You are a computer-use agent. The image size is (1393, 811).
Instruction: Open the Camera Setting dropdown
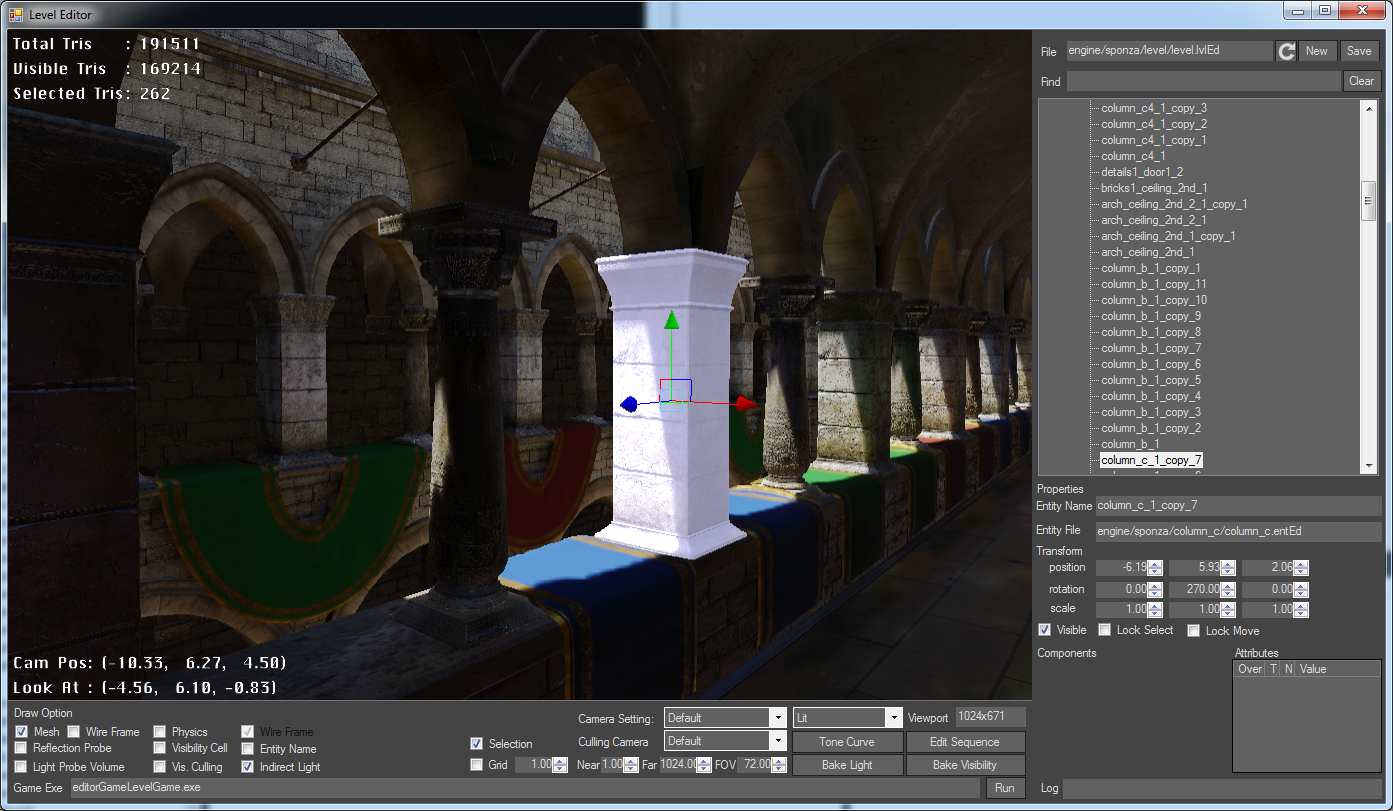tap(725, 718)
